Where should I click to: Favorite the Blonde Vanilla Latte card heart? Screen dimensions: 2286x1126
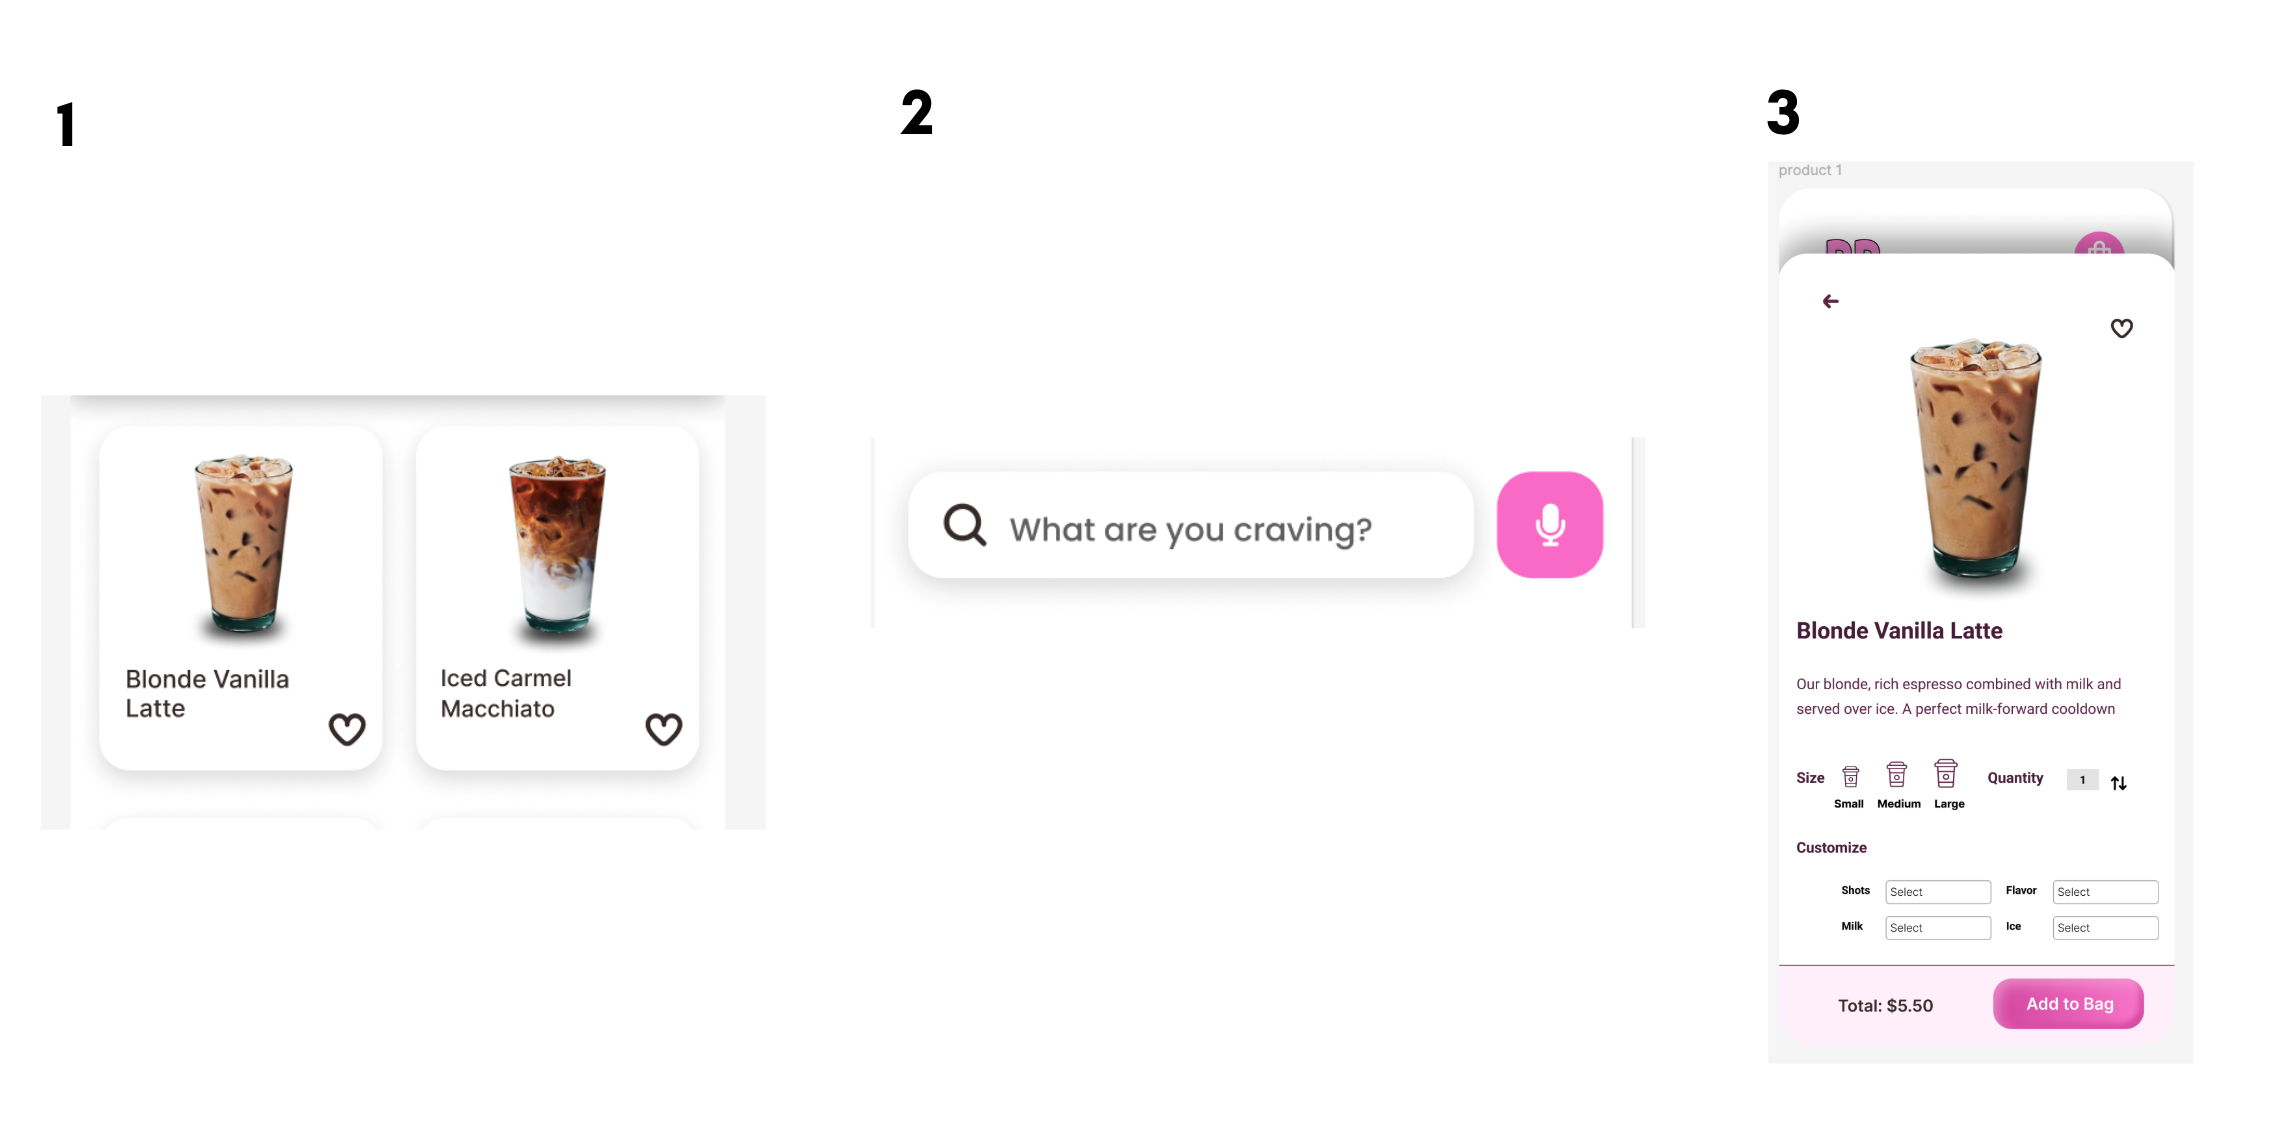[347, 729]
